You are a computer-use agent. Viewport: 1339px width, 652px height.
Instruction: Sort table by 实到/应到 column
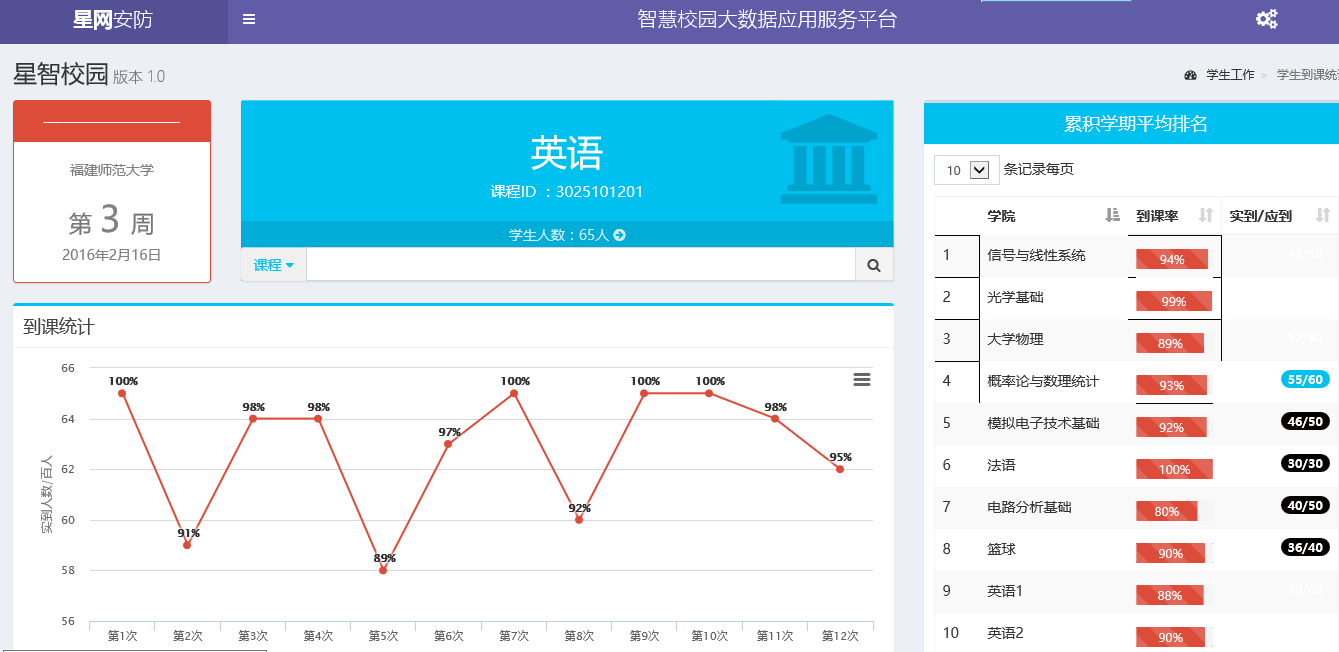[1322, 215]
